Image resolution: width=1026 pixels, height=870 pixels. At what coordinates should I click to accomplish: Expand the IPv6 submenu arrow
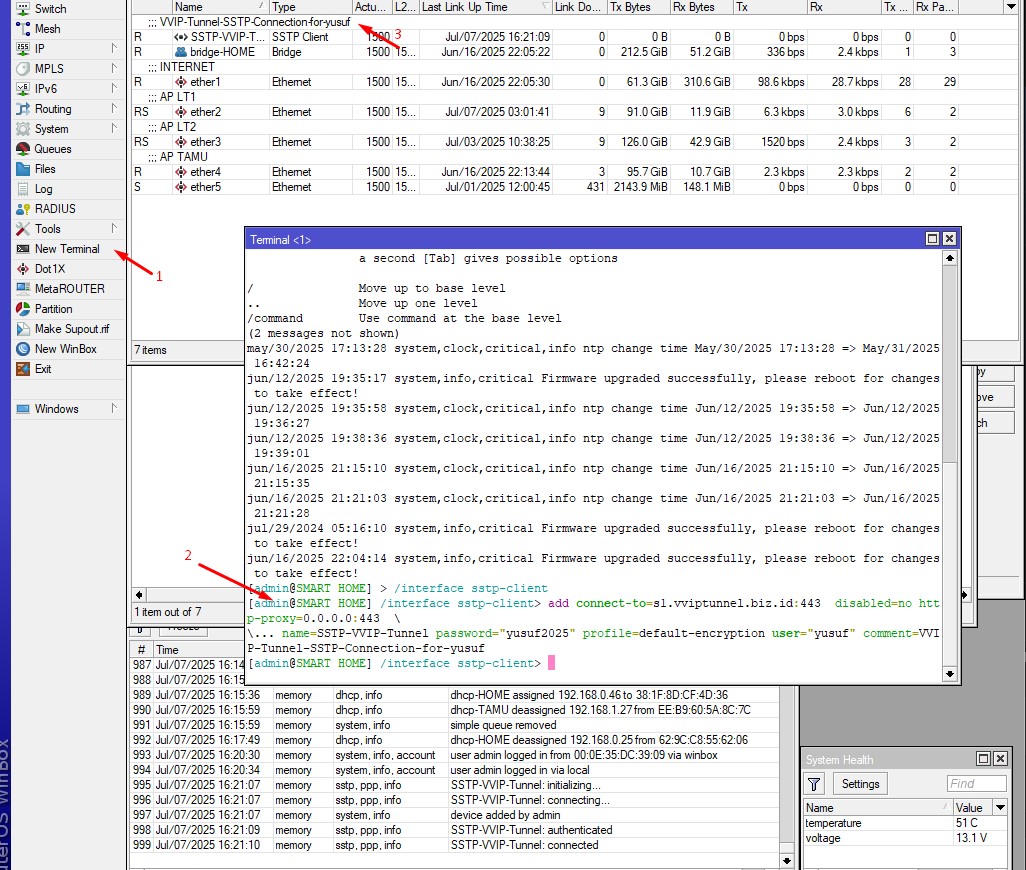(115, 88)
